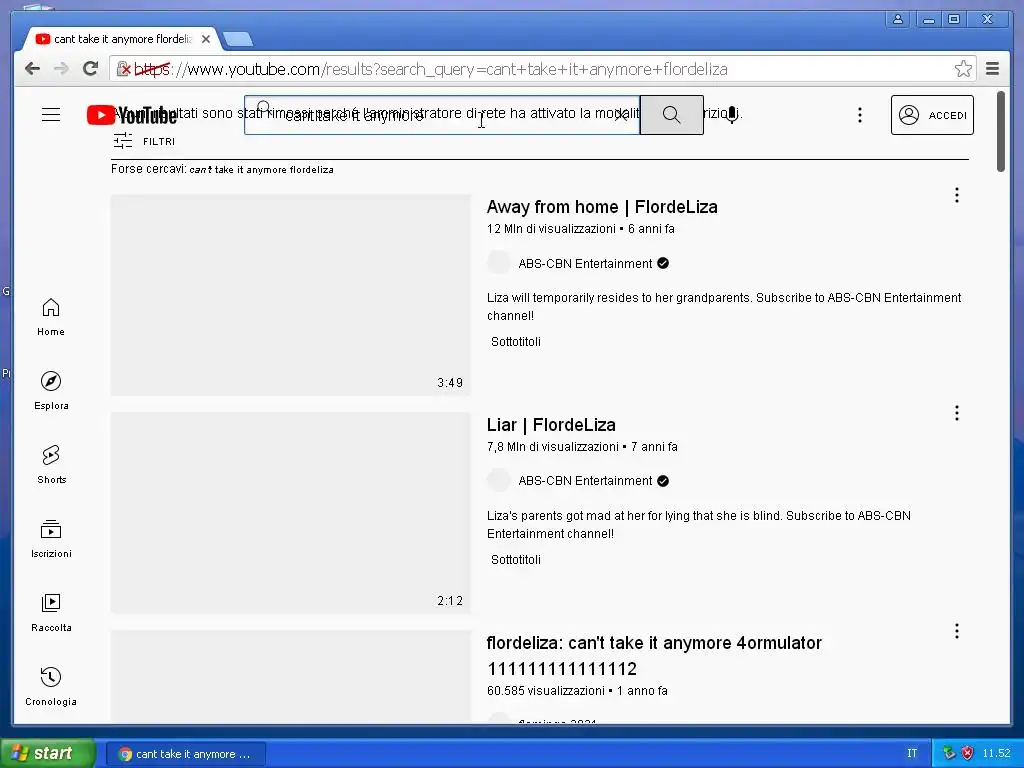Close the current browser tab
This screenshot has width=1024, height=768.
pyautogui.click(x=206, y=39)
